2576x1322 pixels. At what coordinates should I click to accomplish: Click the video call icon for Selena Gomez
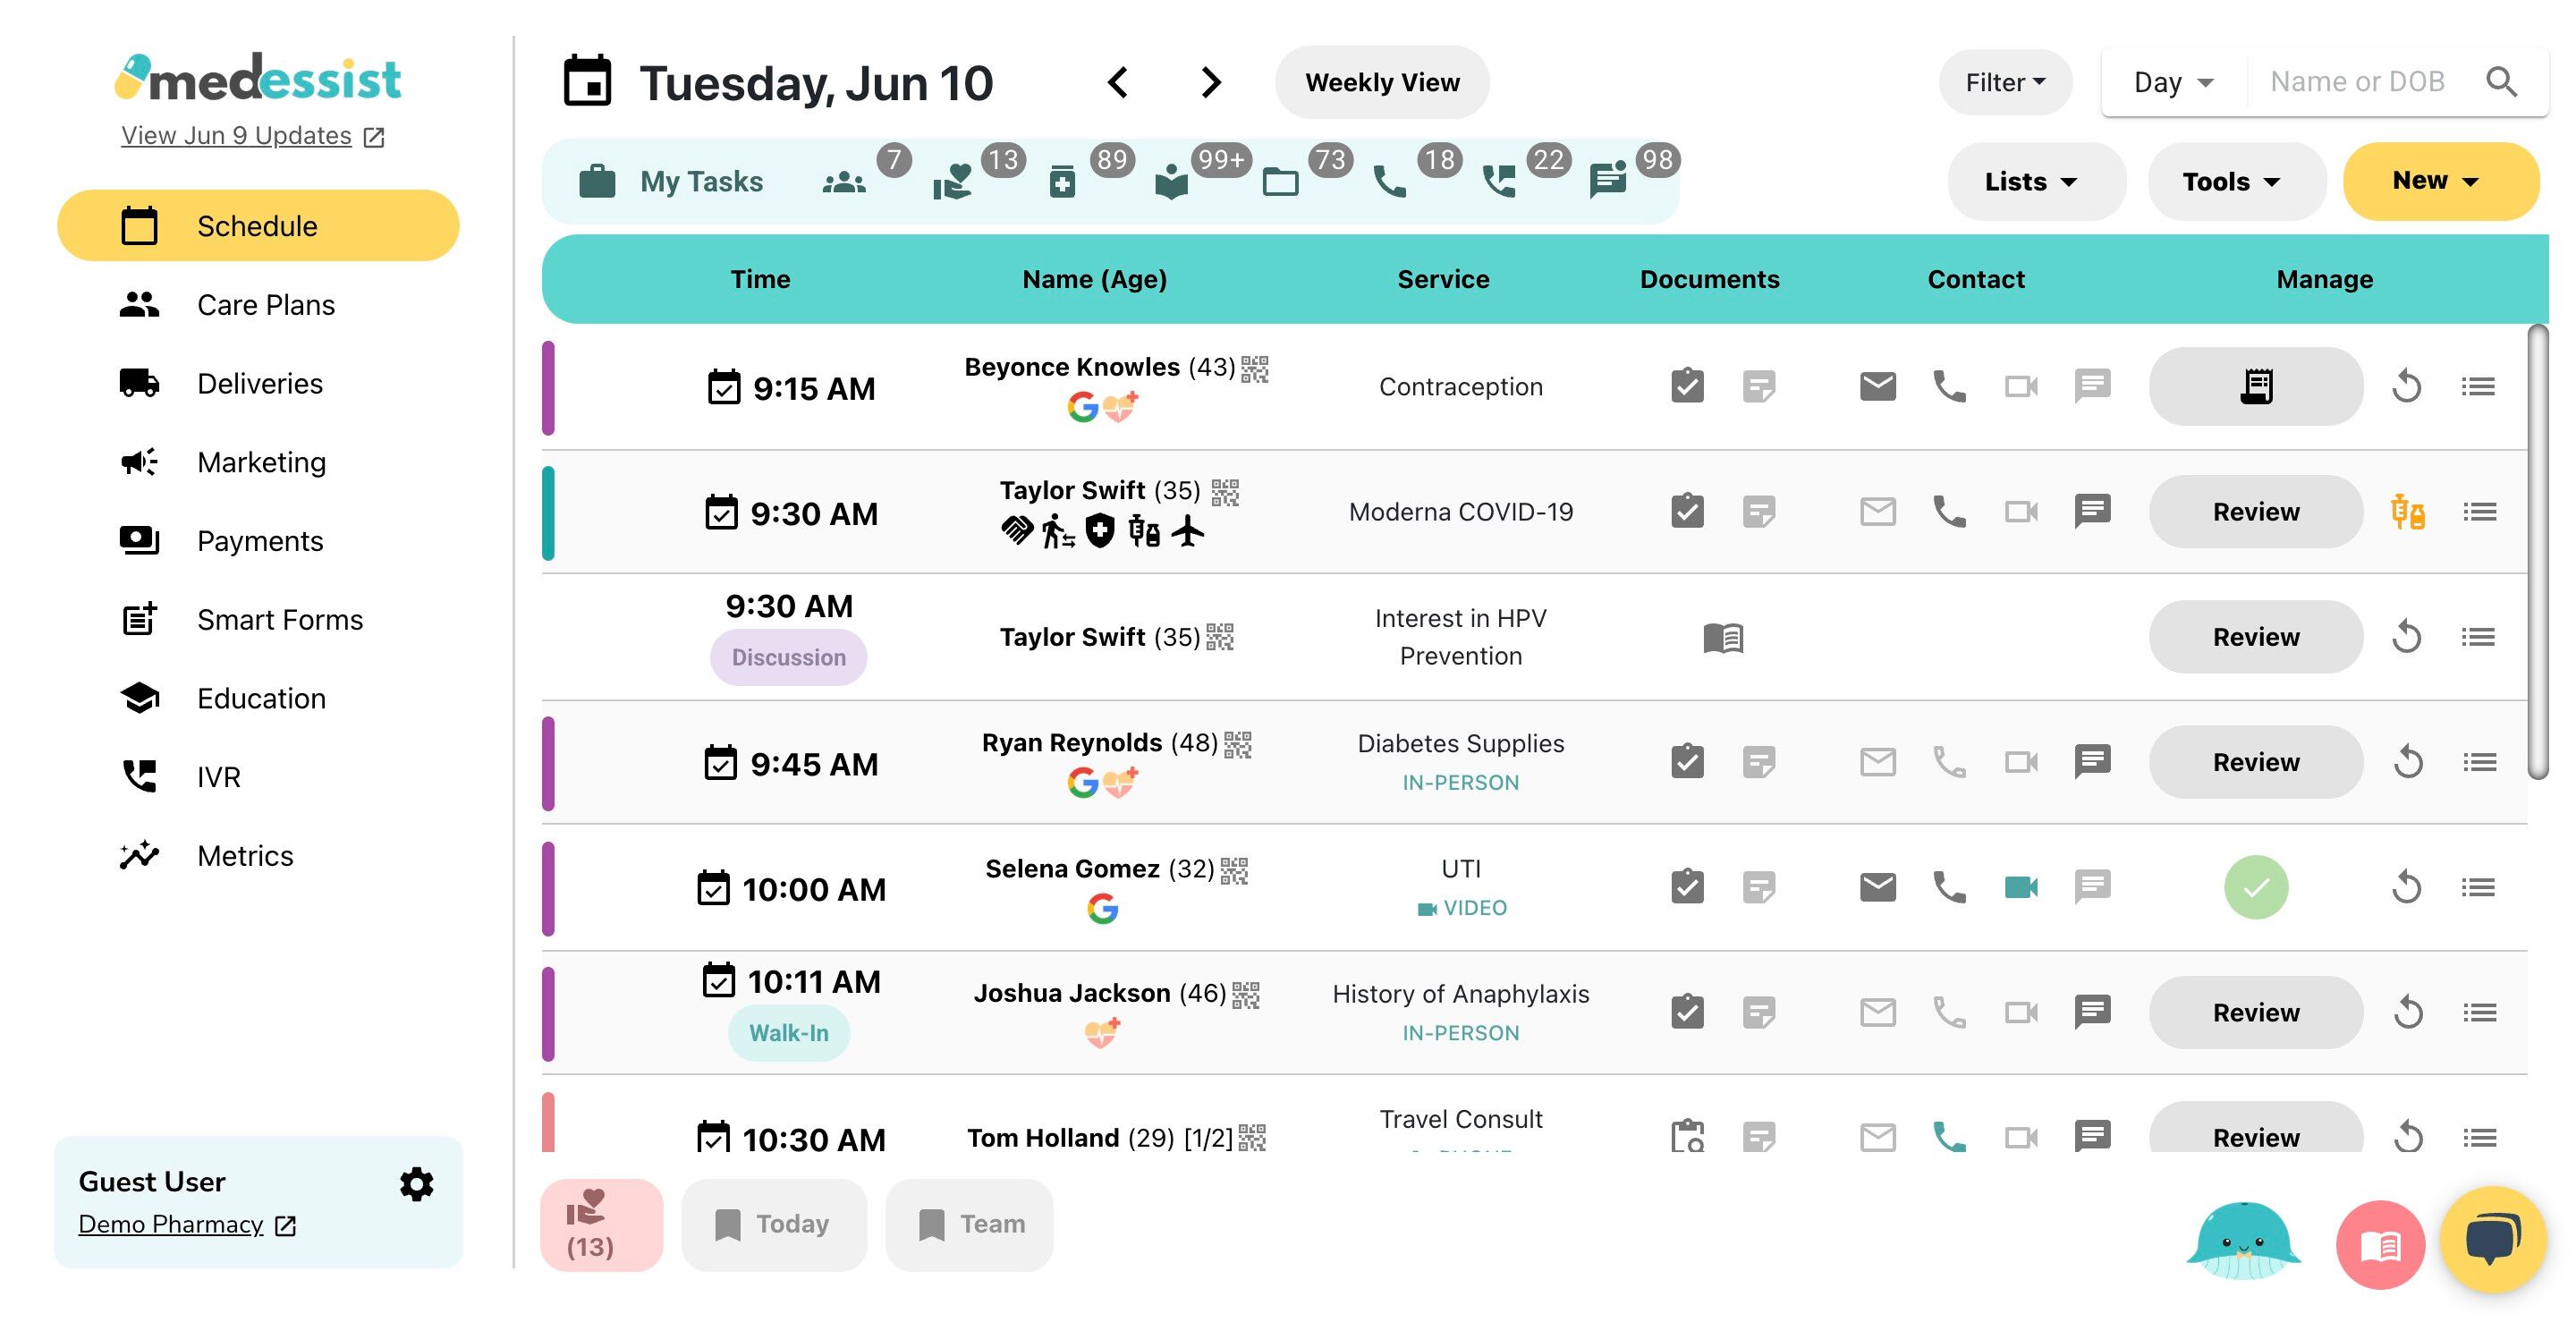(2021, 887)
